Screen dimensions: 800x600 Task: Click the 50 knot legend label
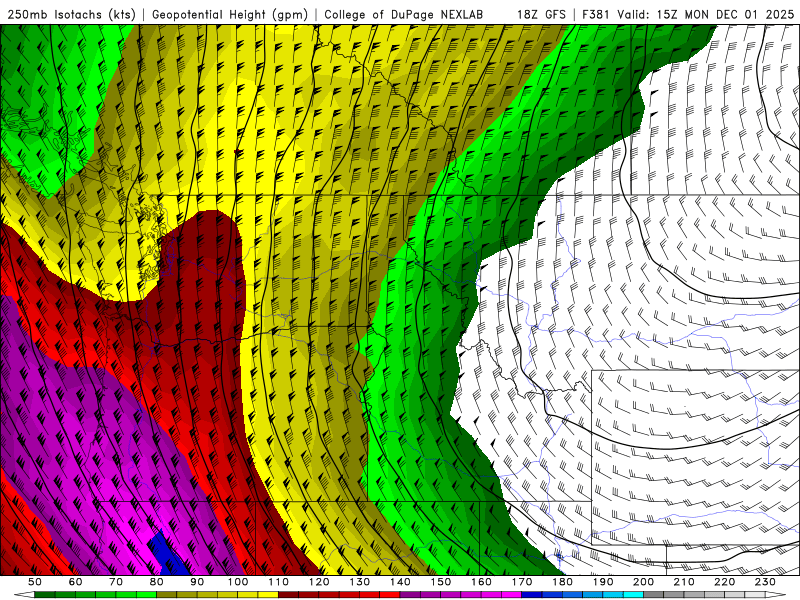34,582
